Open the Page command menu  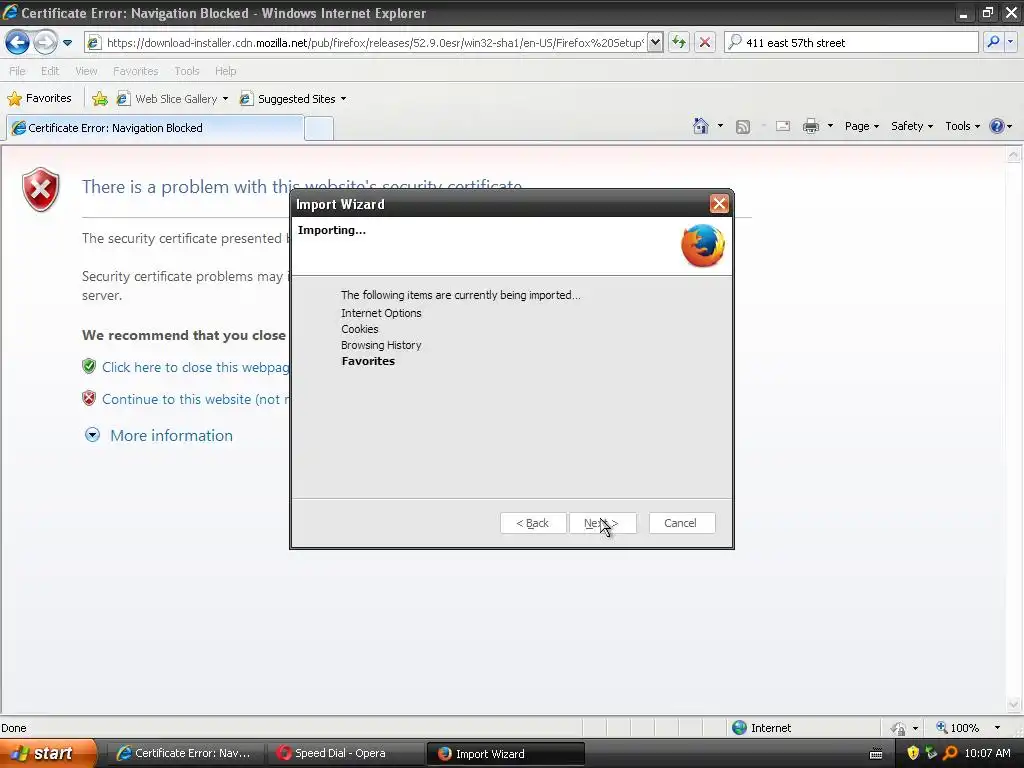(861, 126)
